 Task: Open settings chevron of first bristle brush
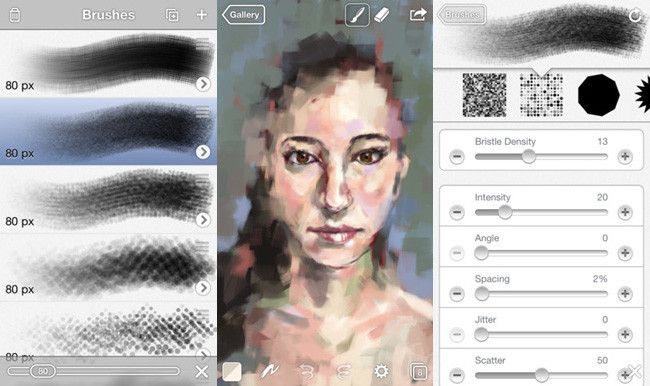click(x=203, y=84)
